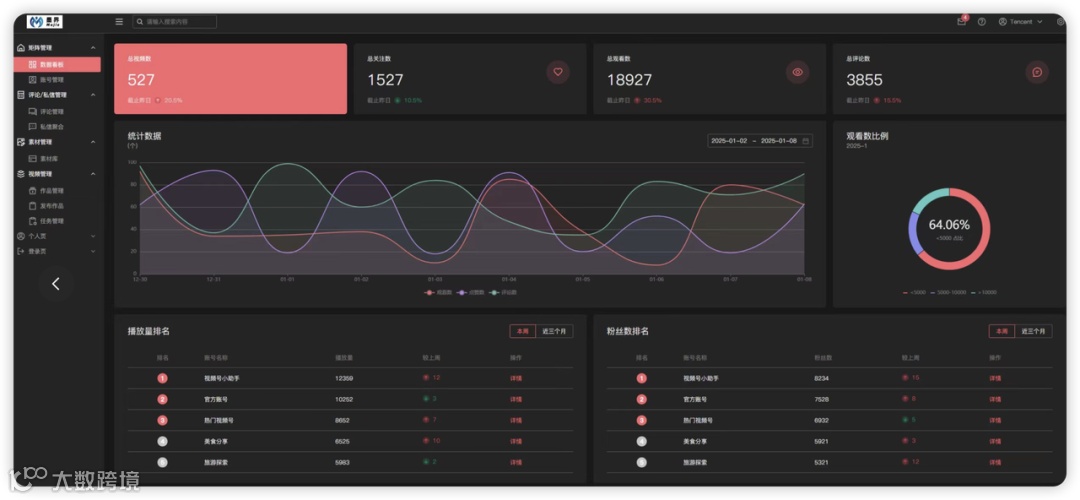Image resolution: width=1080 pixels, height=500 pixels.
Task: Click the green trend arrow beside 5 in 粉丝数排名
Action: click(x=905, y=420)
